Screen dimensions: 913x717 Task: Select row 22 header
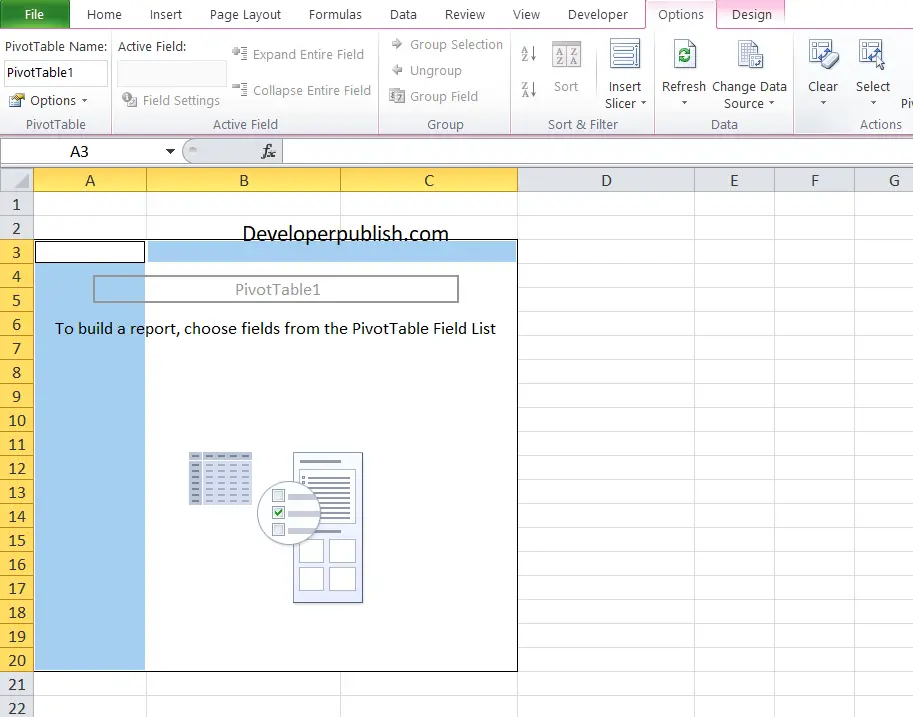point(17,707)
